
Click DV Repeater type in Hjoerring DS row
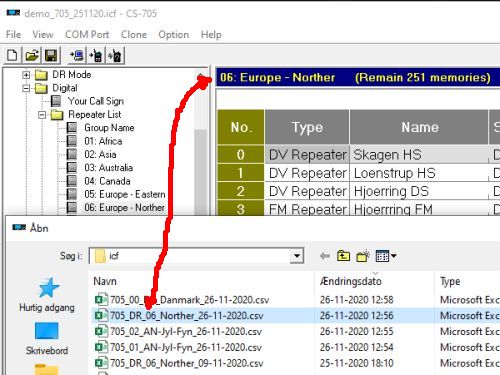pyautogui.click(x=307, y=191)
